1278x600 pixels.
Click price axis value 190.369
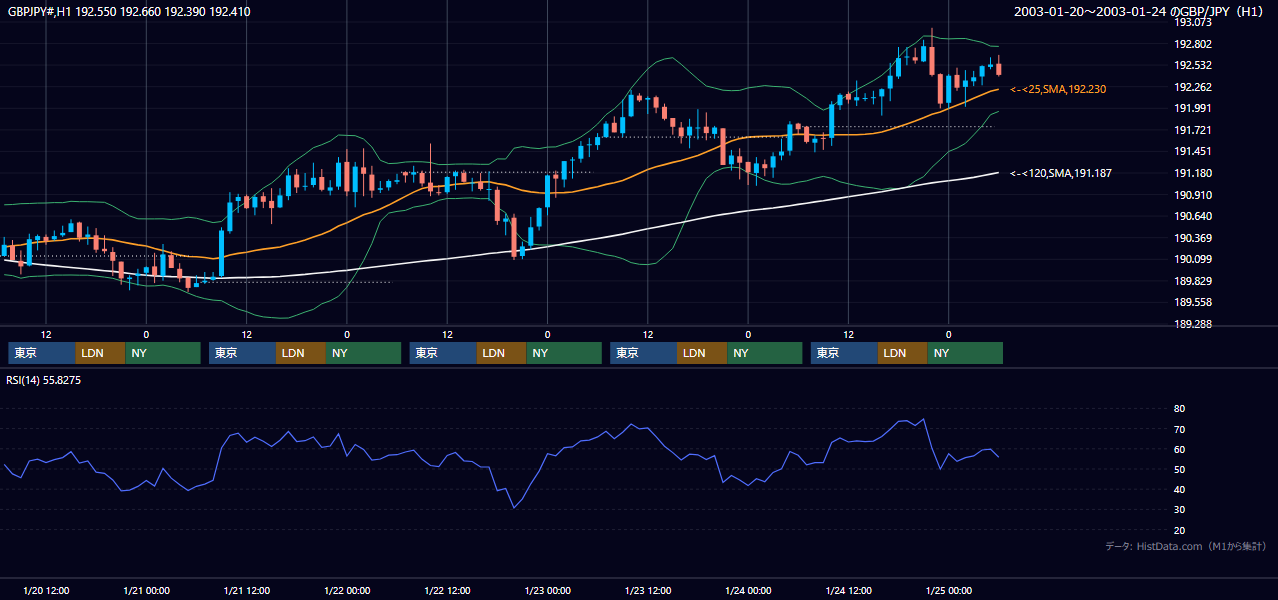coord(1193,238)
